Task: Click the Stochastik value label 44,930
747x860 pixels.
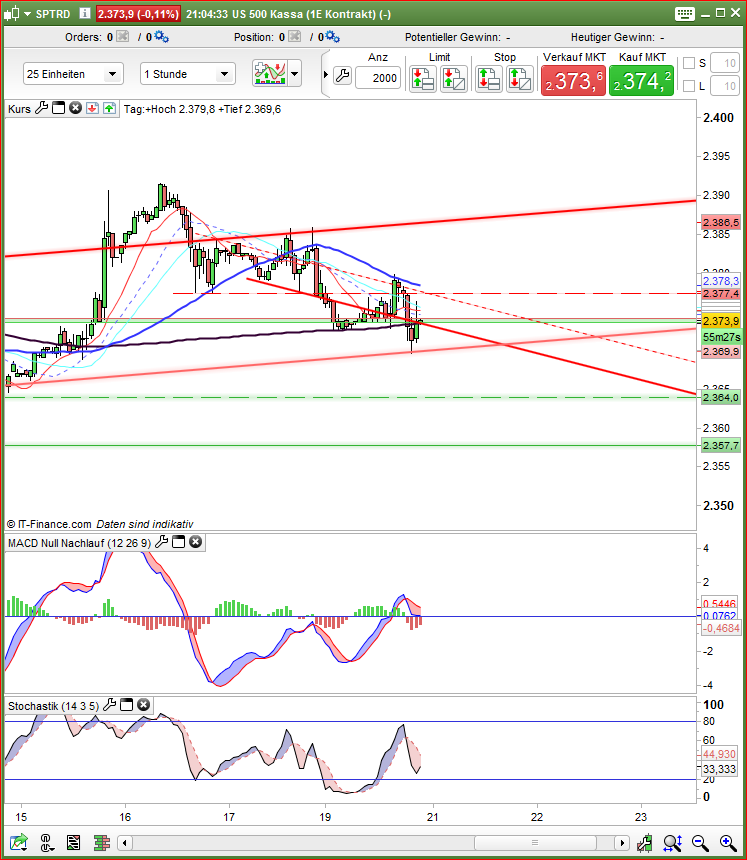Action: (x=720, y=754)
